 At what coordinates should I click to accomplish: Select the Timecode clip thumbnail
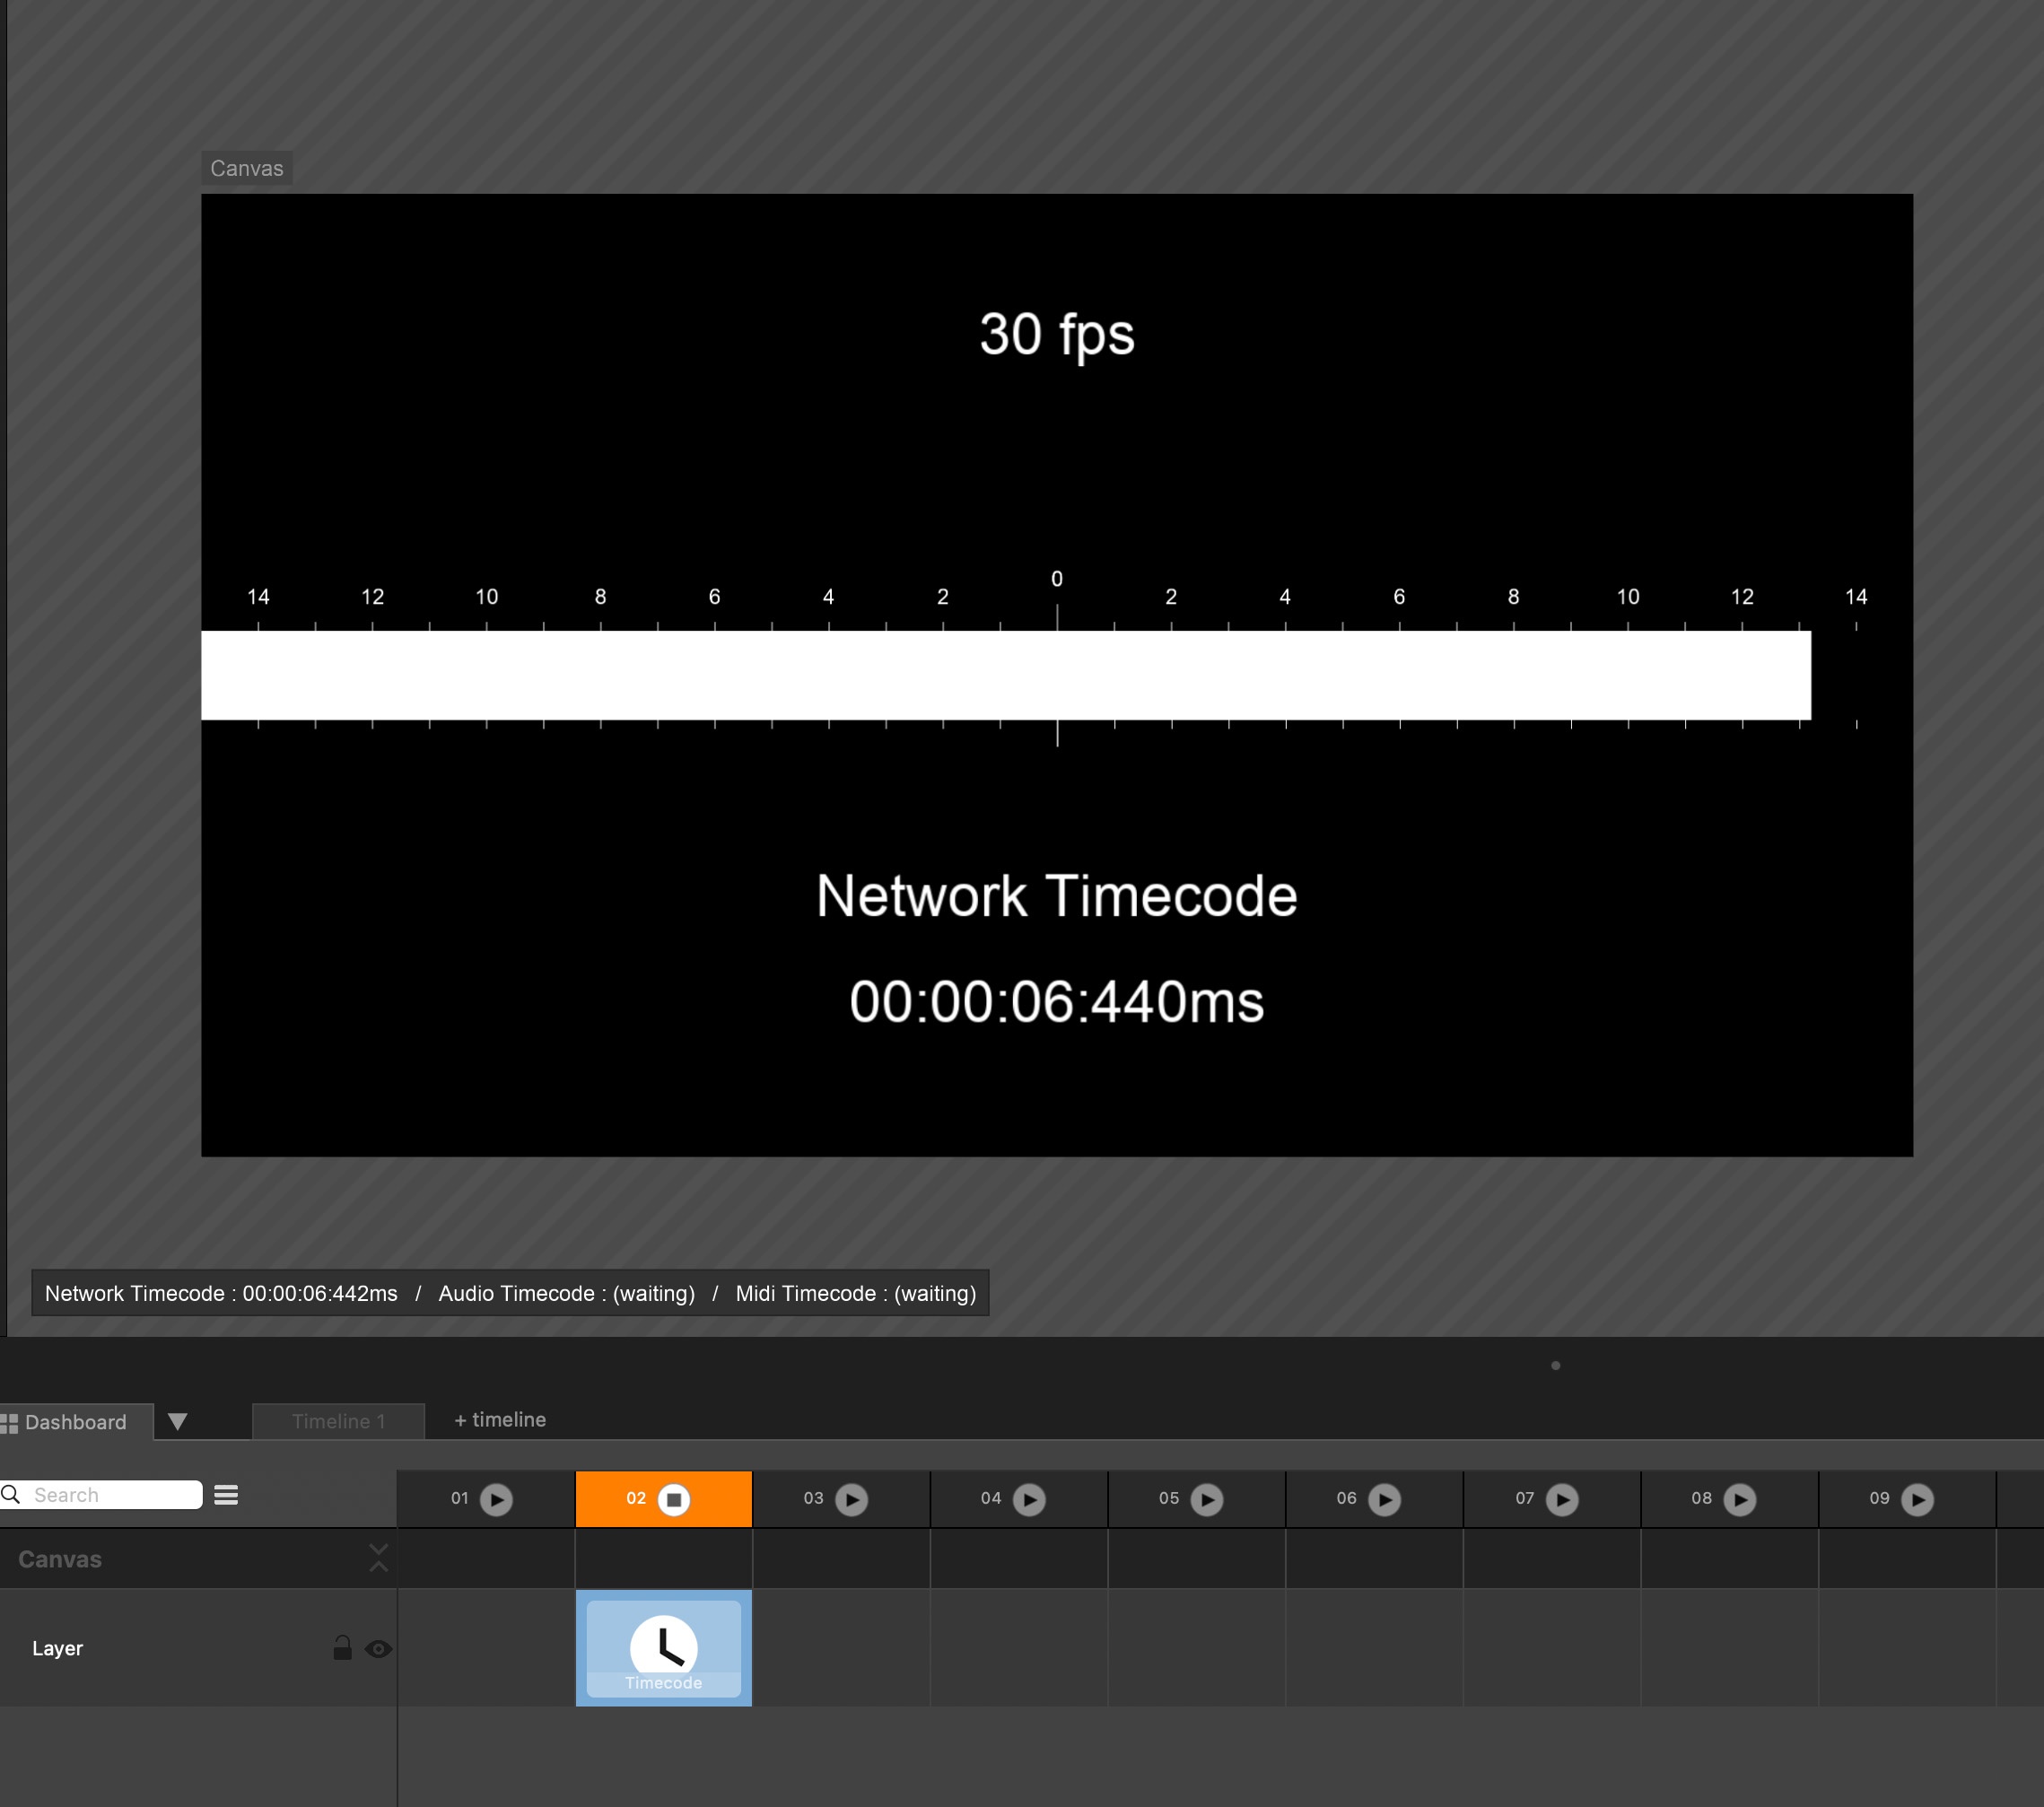pos(663,1647)
